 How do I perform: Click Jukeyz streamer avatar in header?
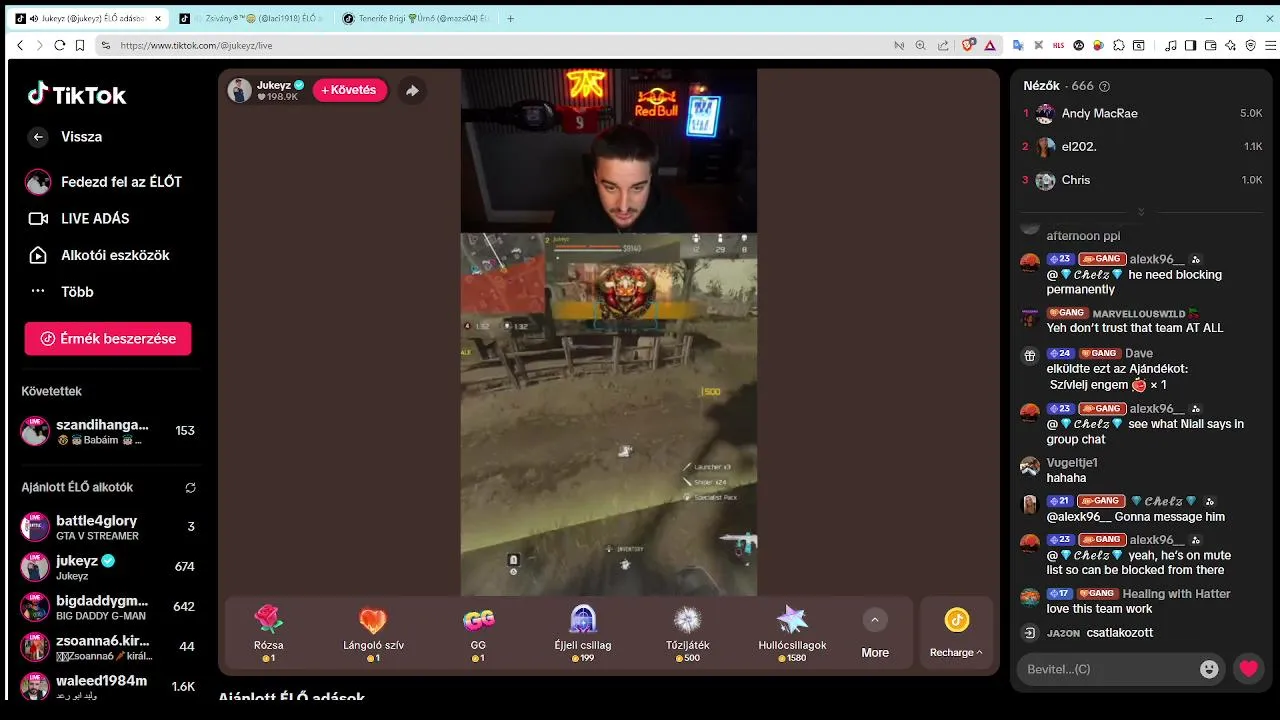pyautogui.click(x=240, y=90)
